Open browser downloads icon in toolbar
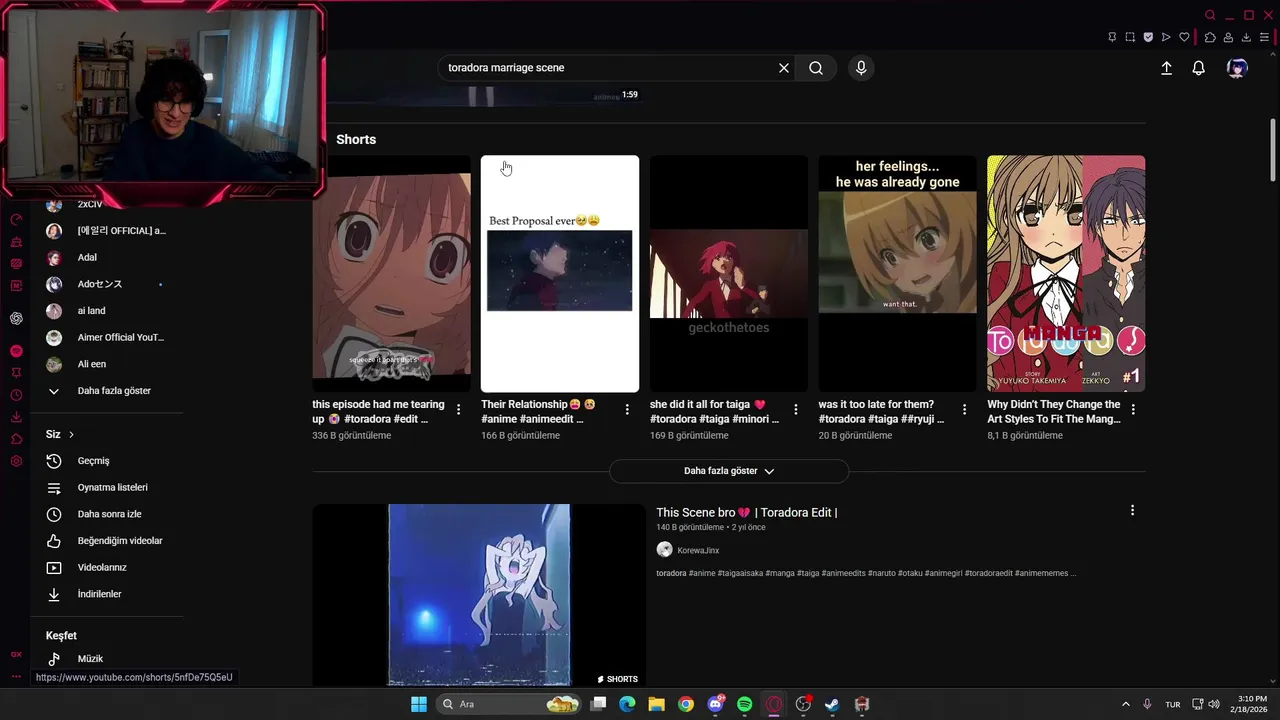The image size is (1280, 720). tap(1246, 37)
